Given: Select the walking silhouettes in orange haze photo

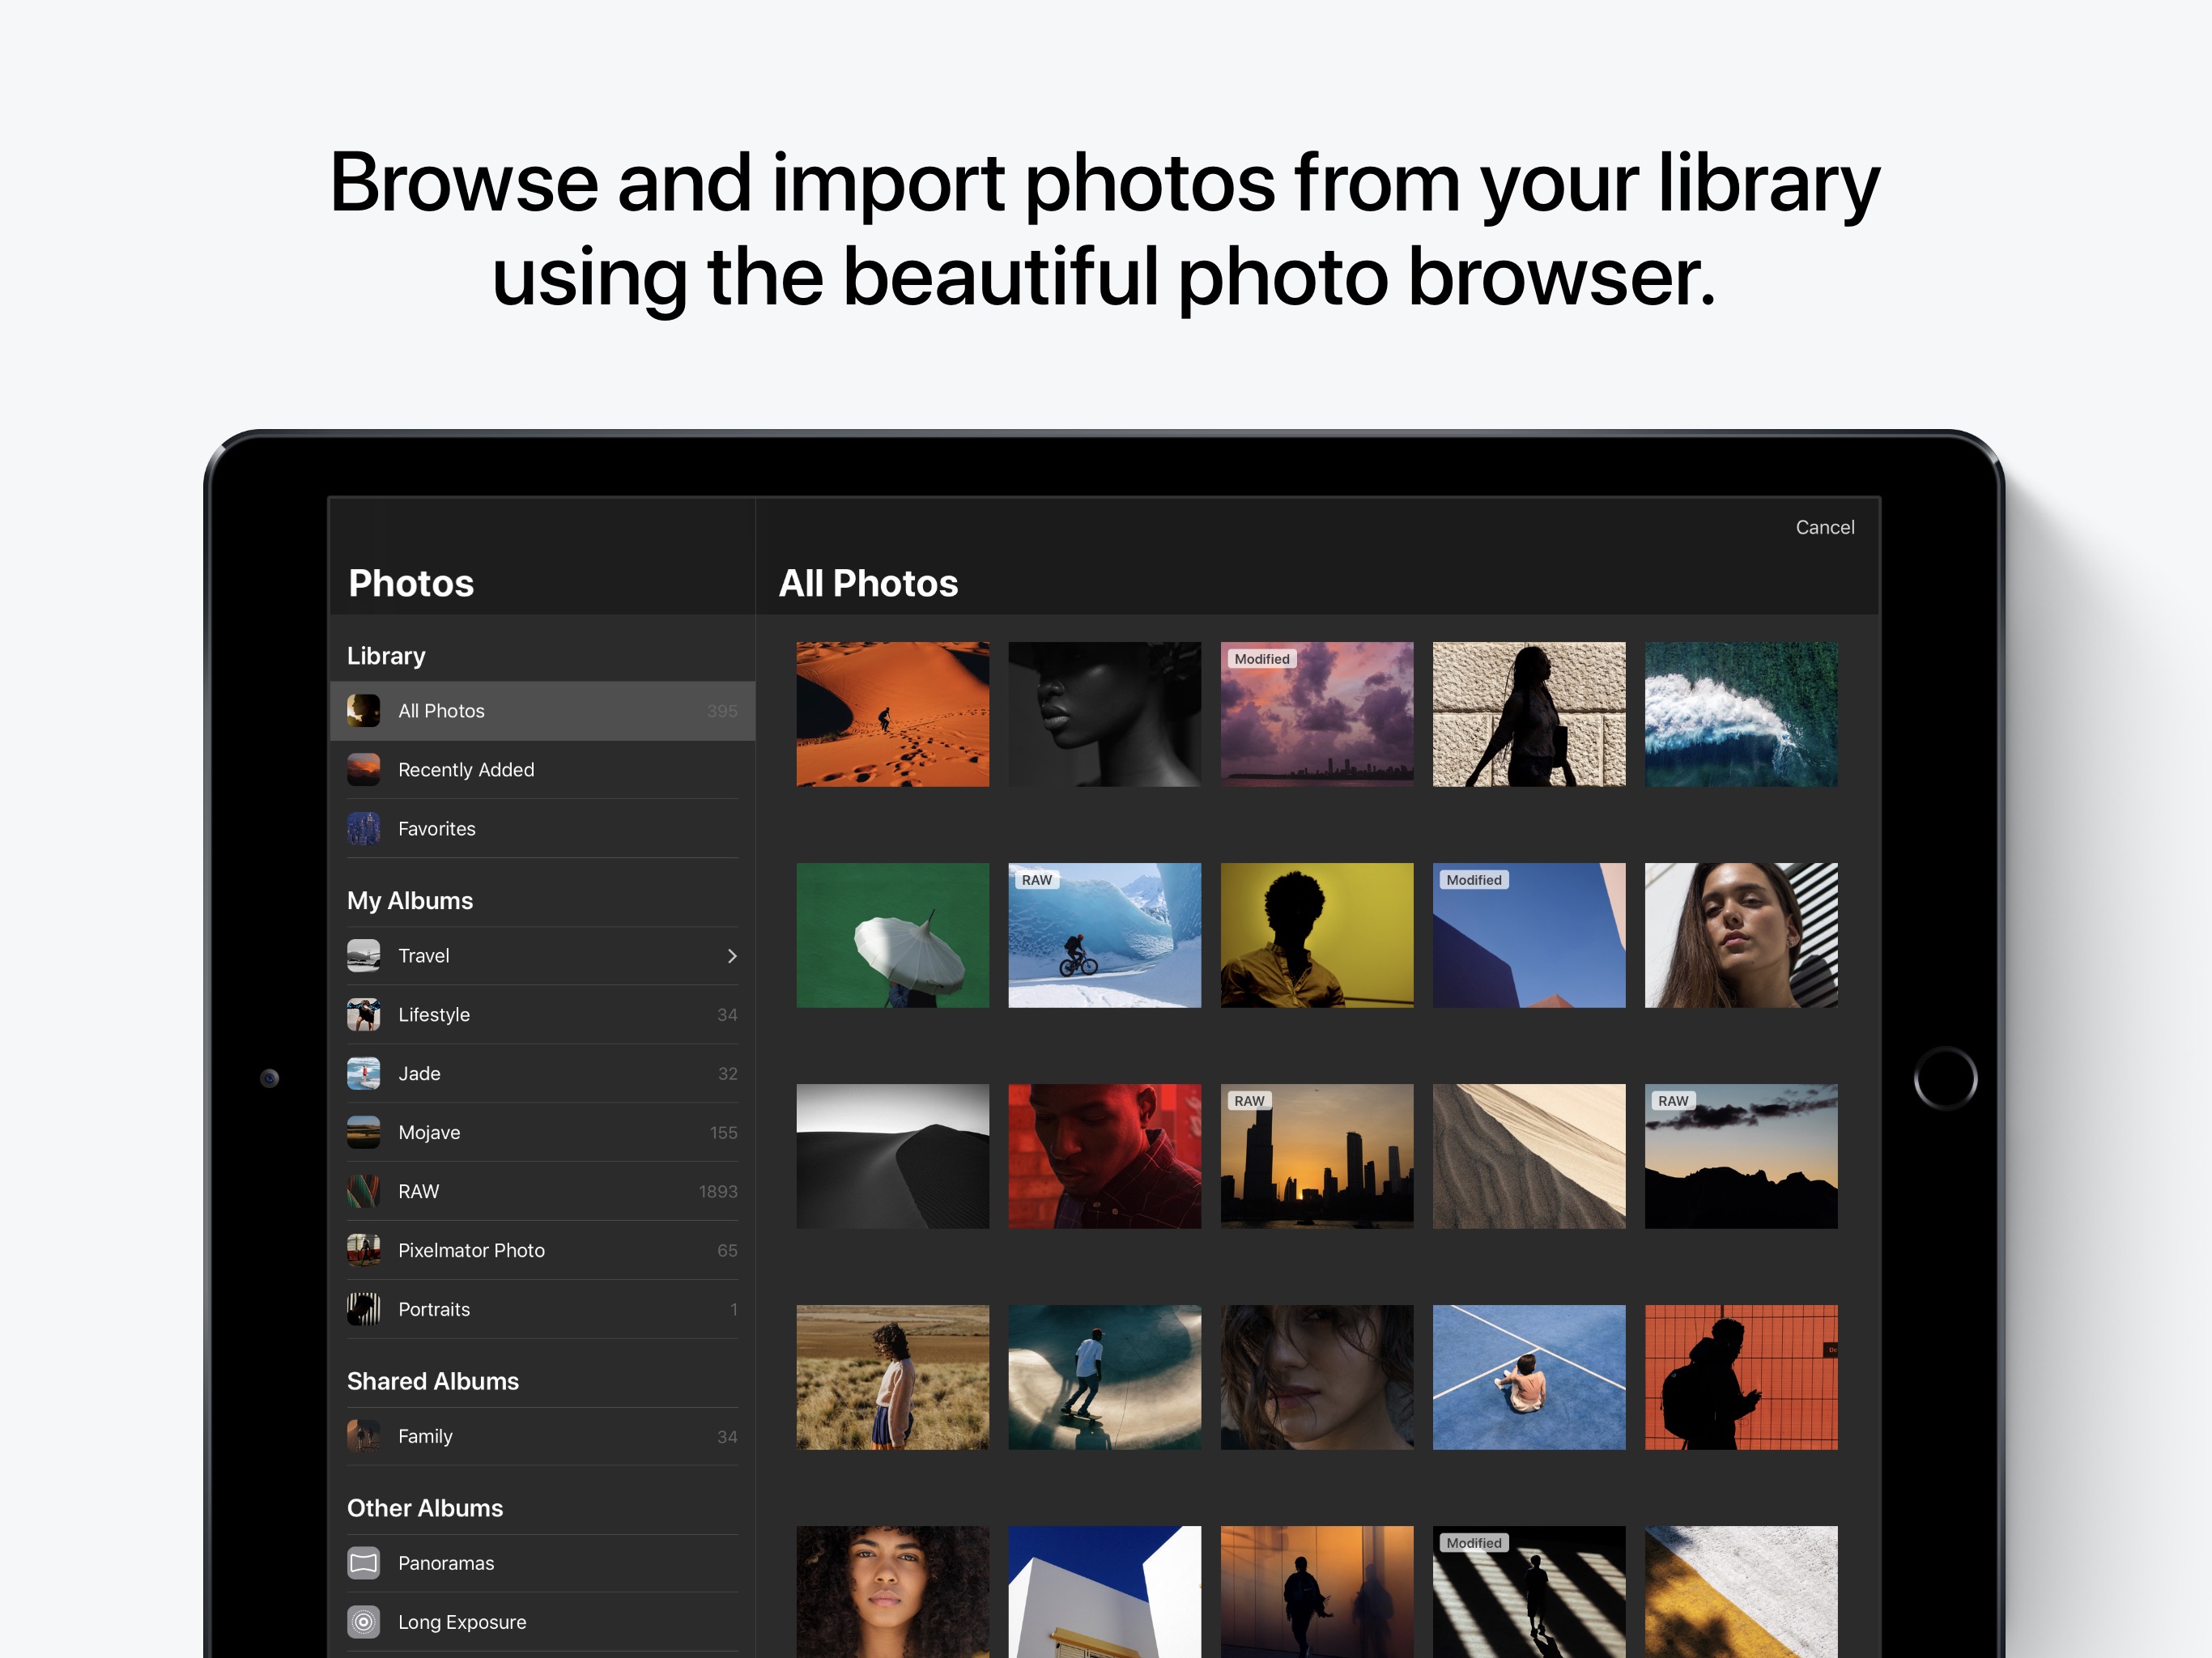Looking at the screenshot, I should tap(1317, 1591).
